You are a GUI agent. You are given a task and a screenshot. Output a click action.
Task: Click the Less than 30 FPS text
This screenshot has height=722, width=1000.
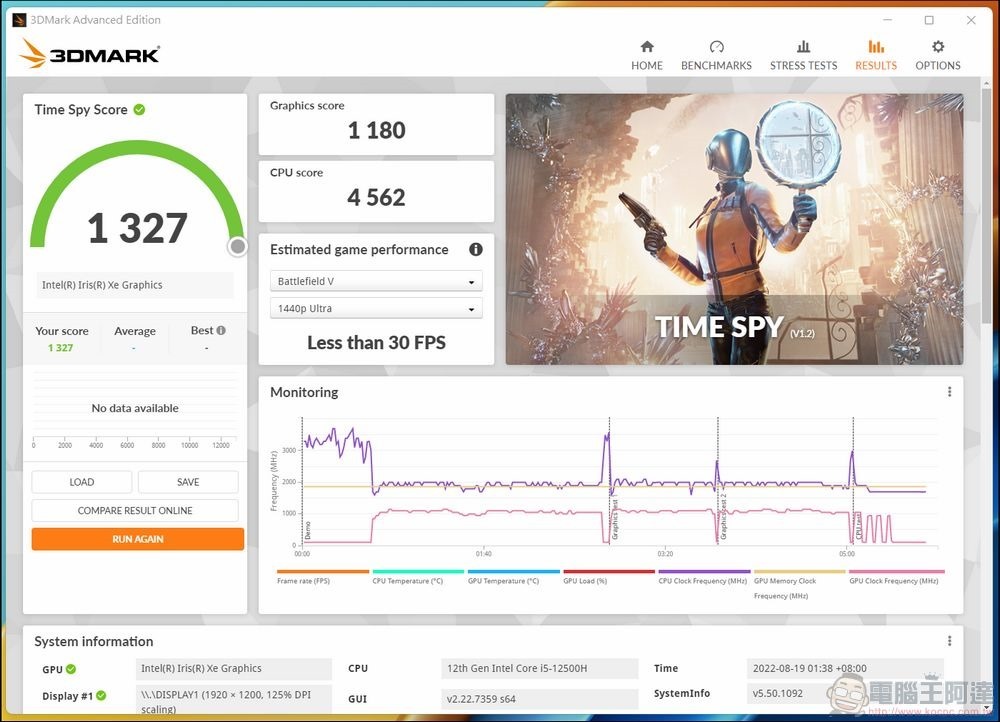coord(376,343)
